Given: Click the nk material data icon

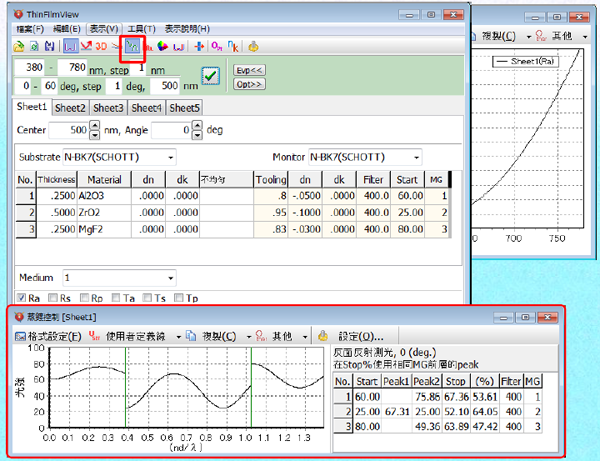Looking at the screenshot, I should [x=233, y=46].
